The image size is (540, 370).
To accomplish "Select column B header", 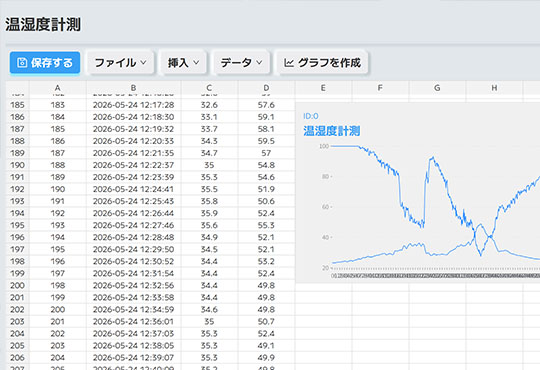I will [x=133, y=88].
